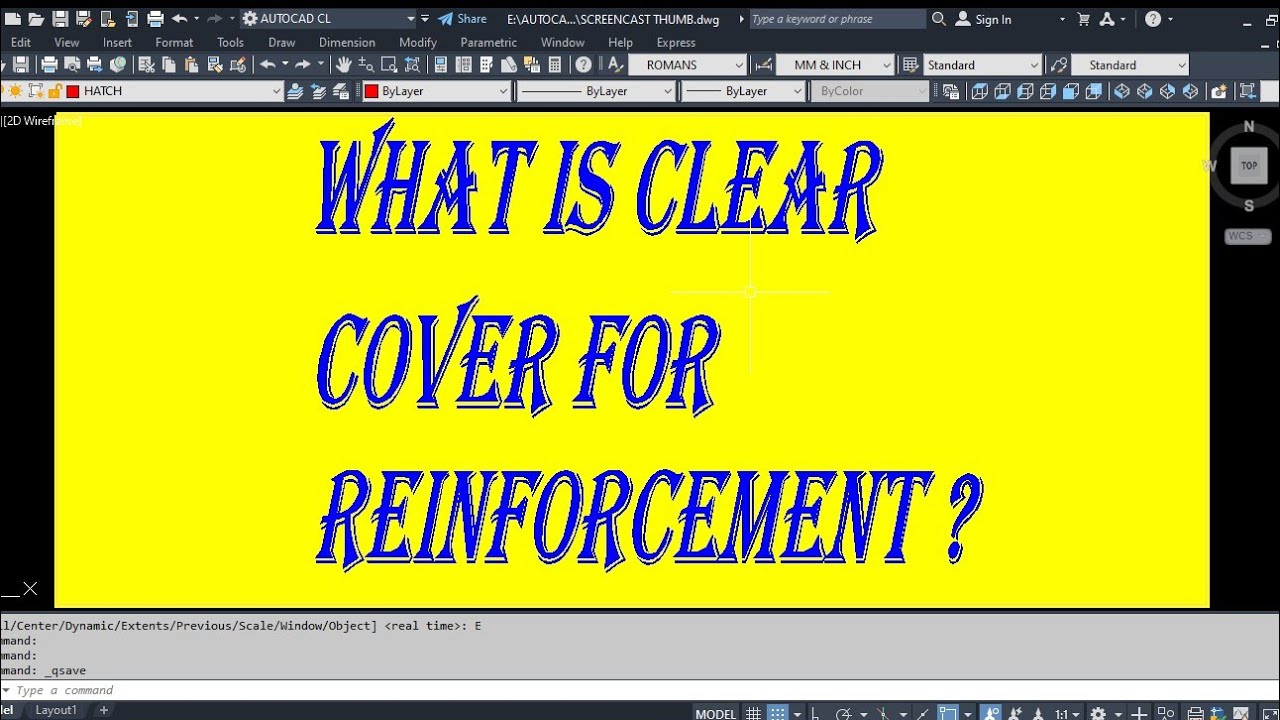Click the SW Isometric view icon
Screen dimensions: 1280x720
tap(1121, 91)
